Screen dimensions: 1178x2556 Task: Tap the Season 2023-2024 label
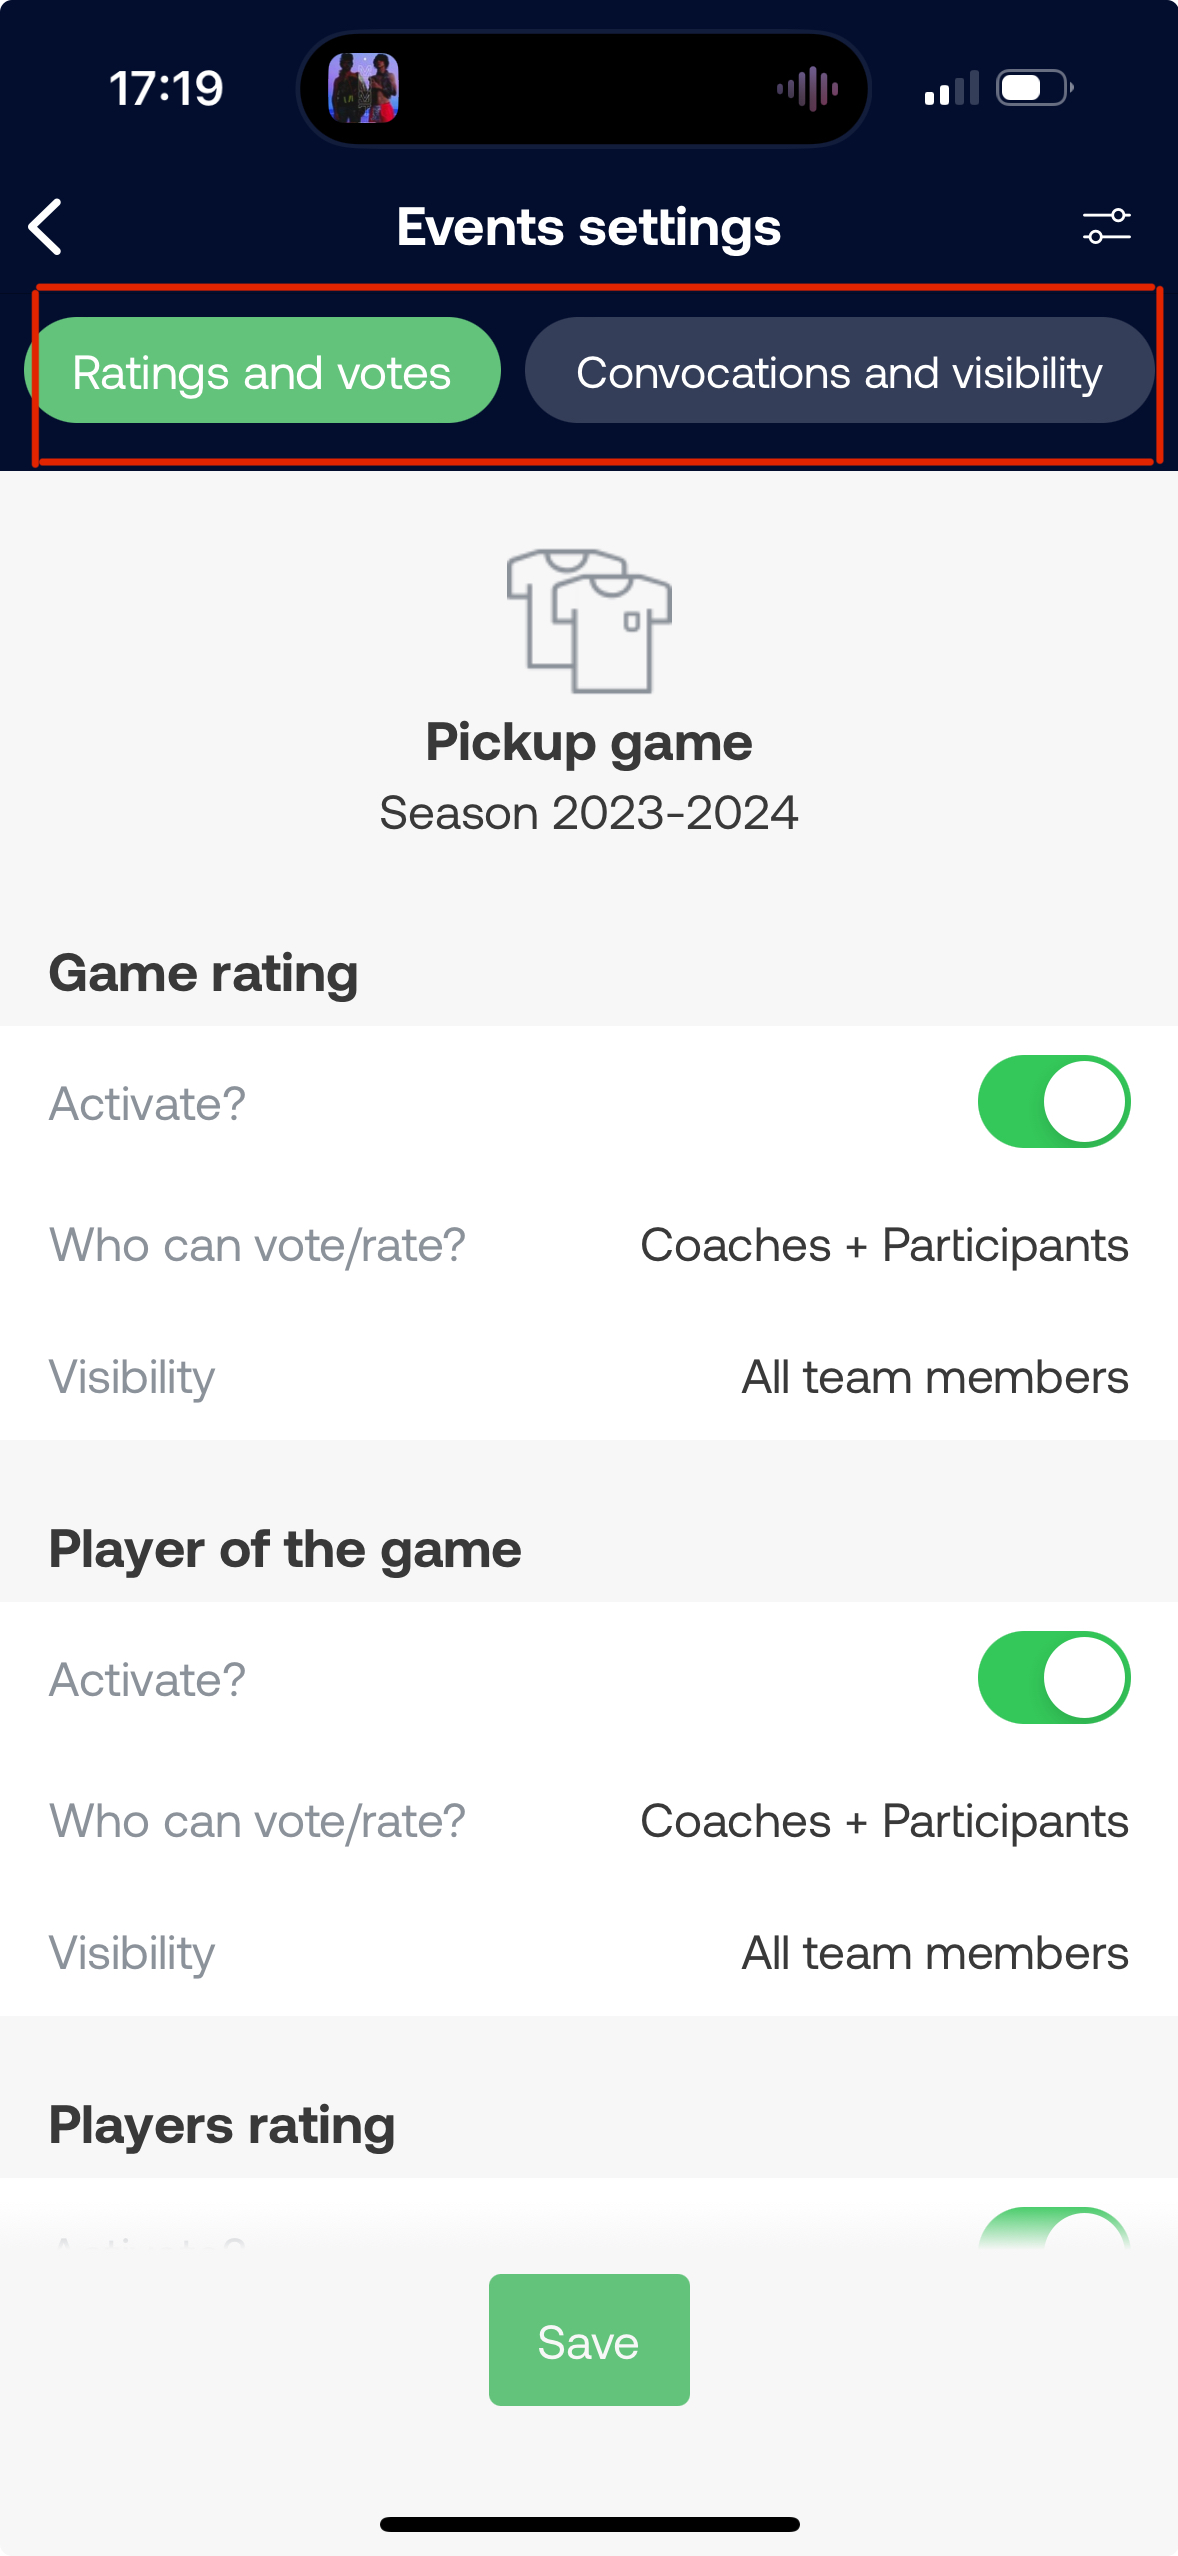(x=589, y=812)
